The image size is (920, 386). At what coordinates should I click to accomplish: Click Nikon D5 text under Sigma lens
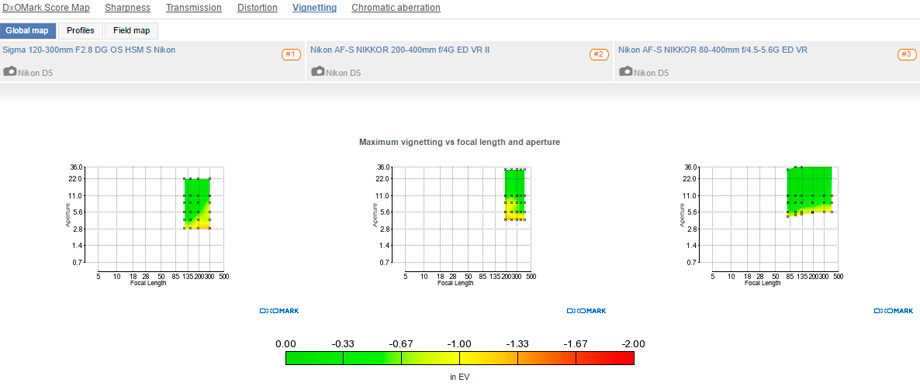[x=35, y=73]
